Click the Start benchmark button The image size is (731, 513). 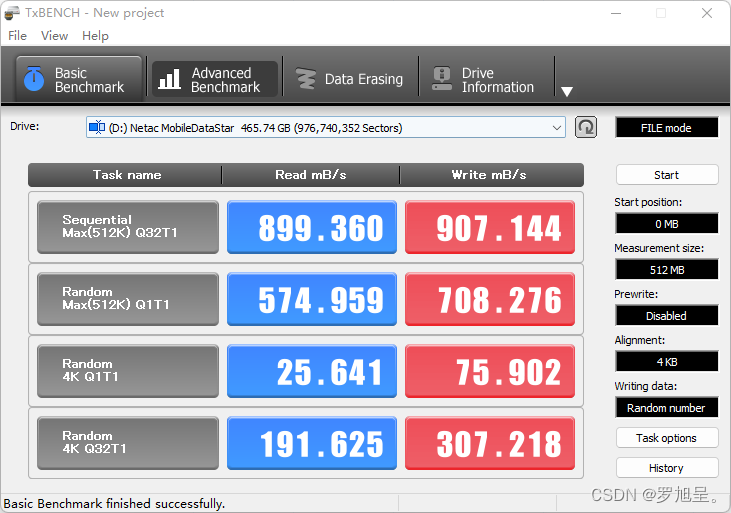[667, 175]
